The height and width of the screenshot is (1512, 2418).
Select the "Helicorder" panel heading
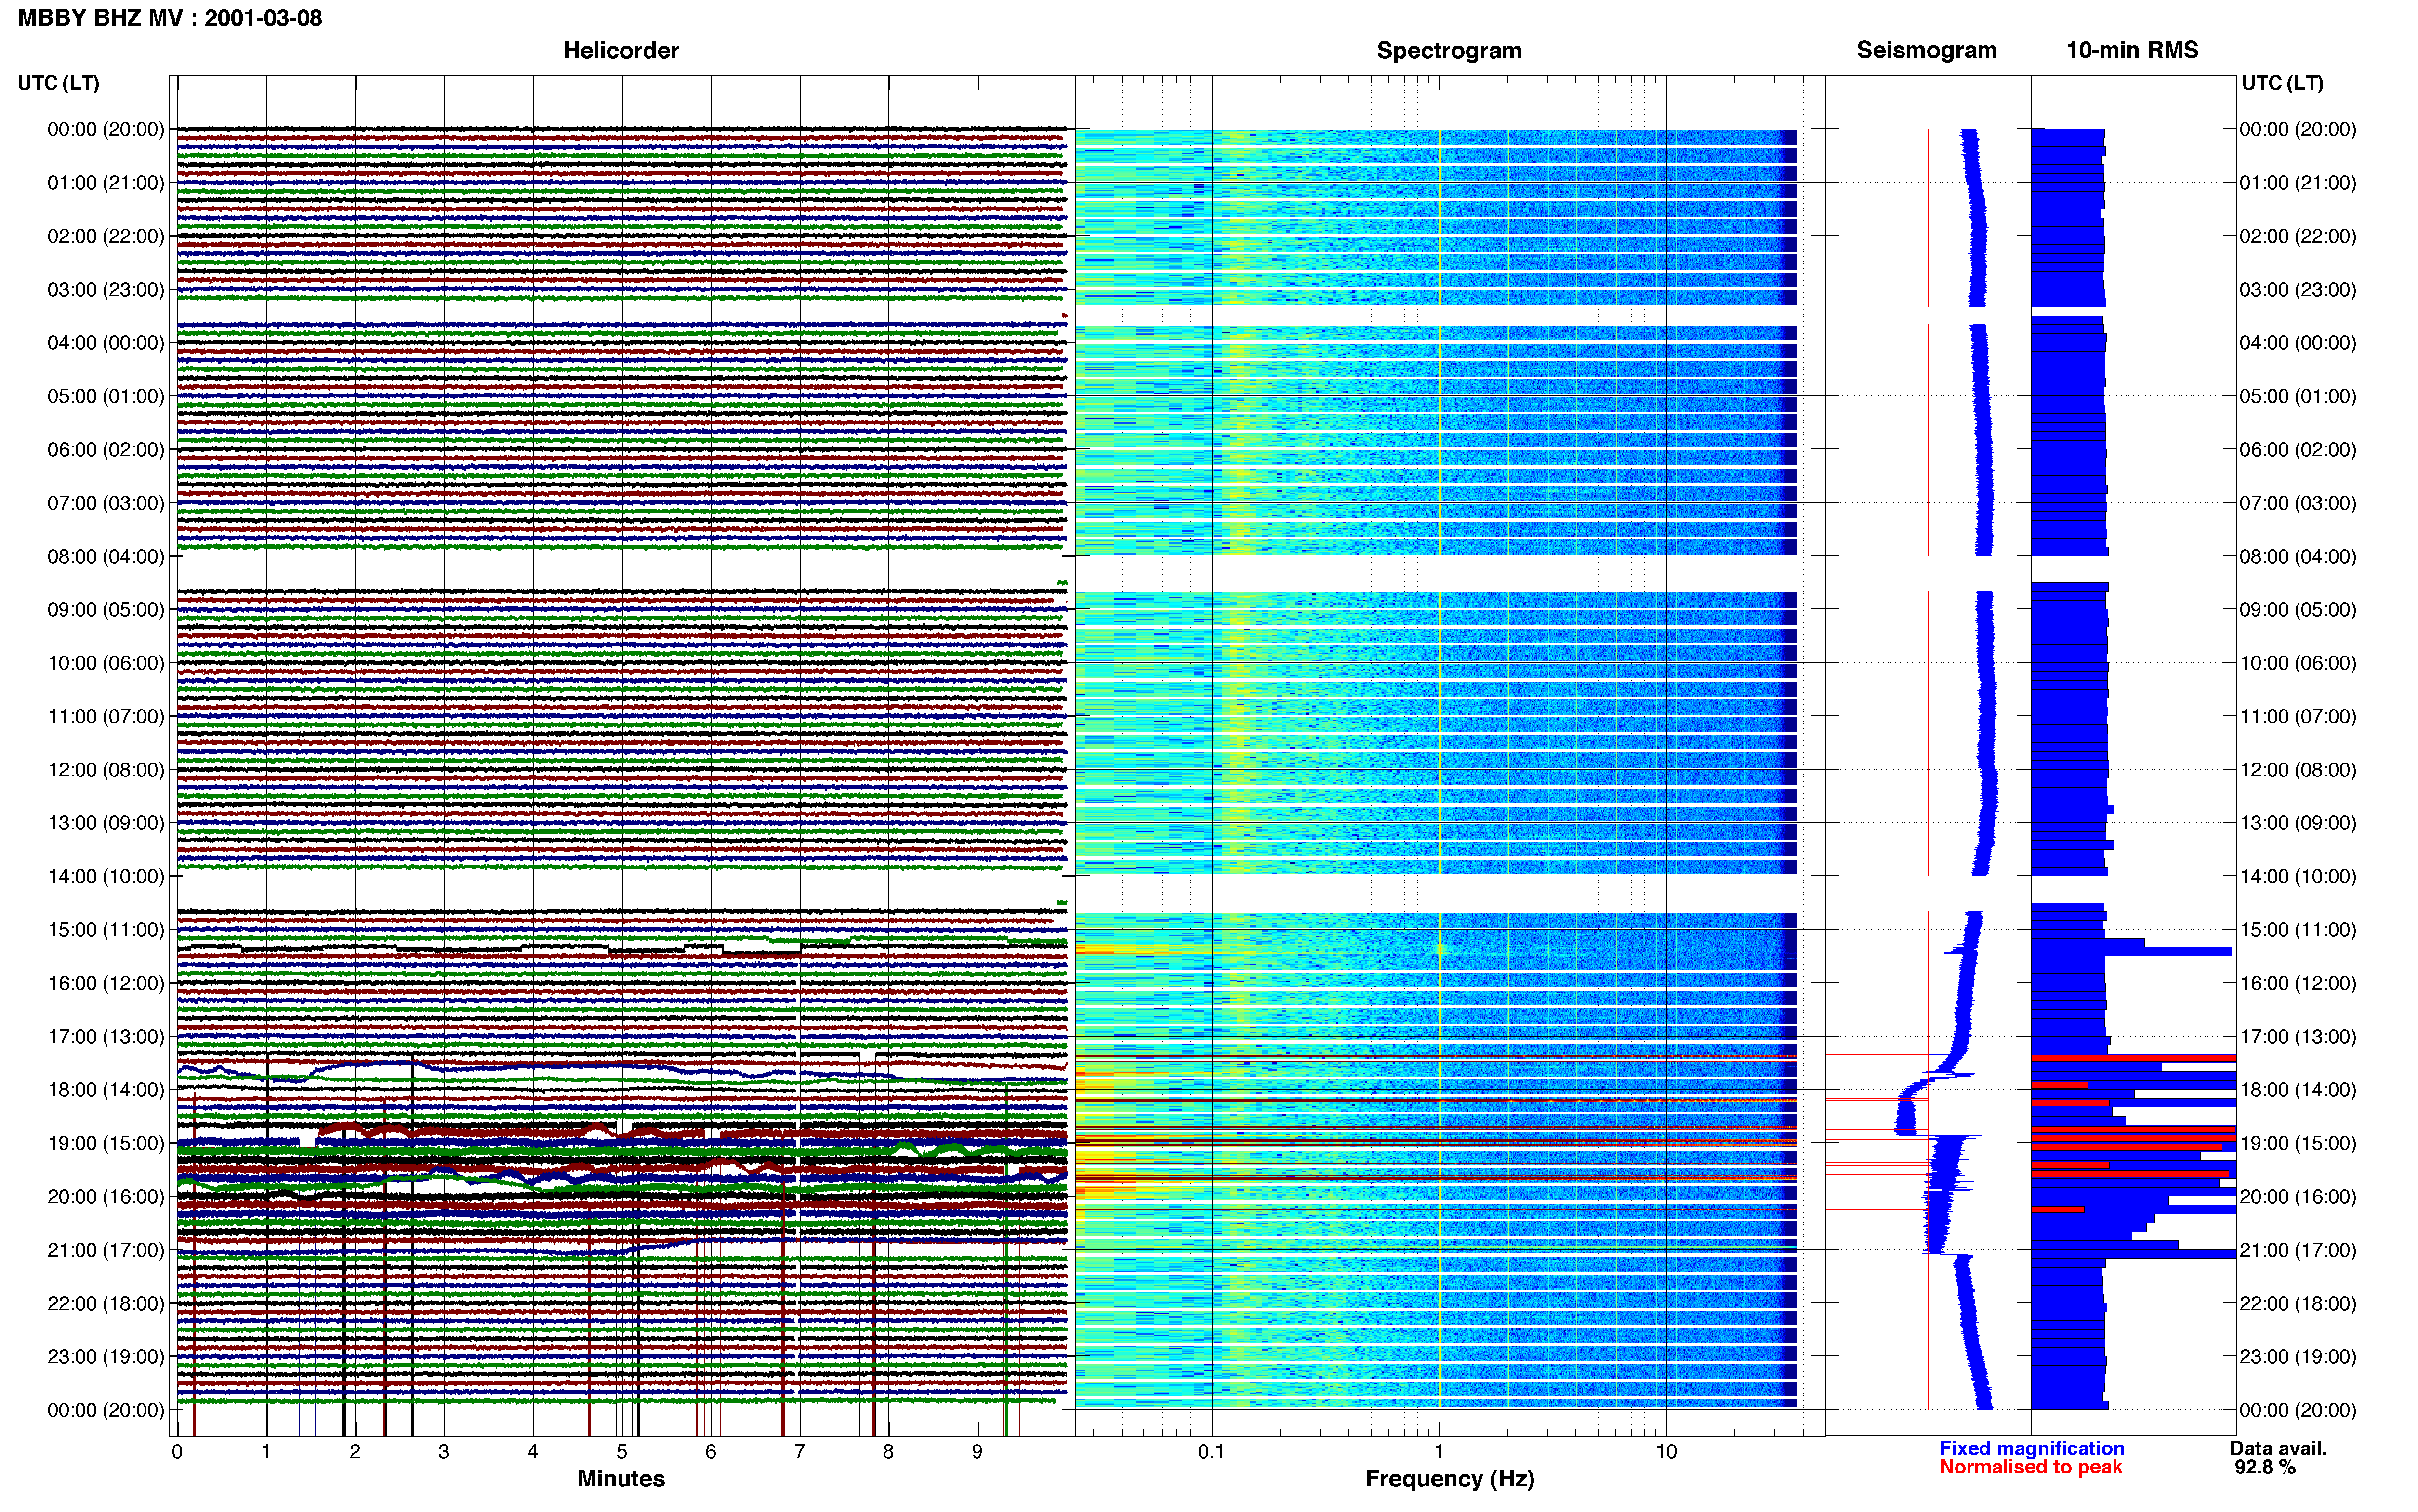click(621, 50)
